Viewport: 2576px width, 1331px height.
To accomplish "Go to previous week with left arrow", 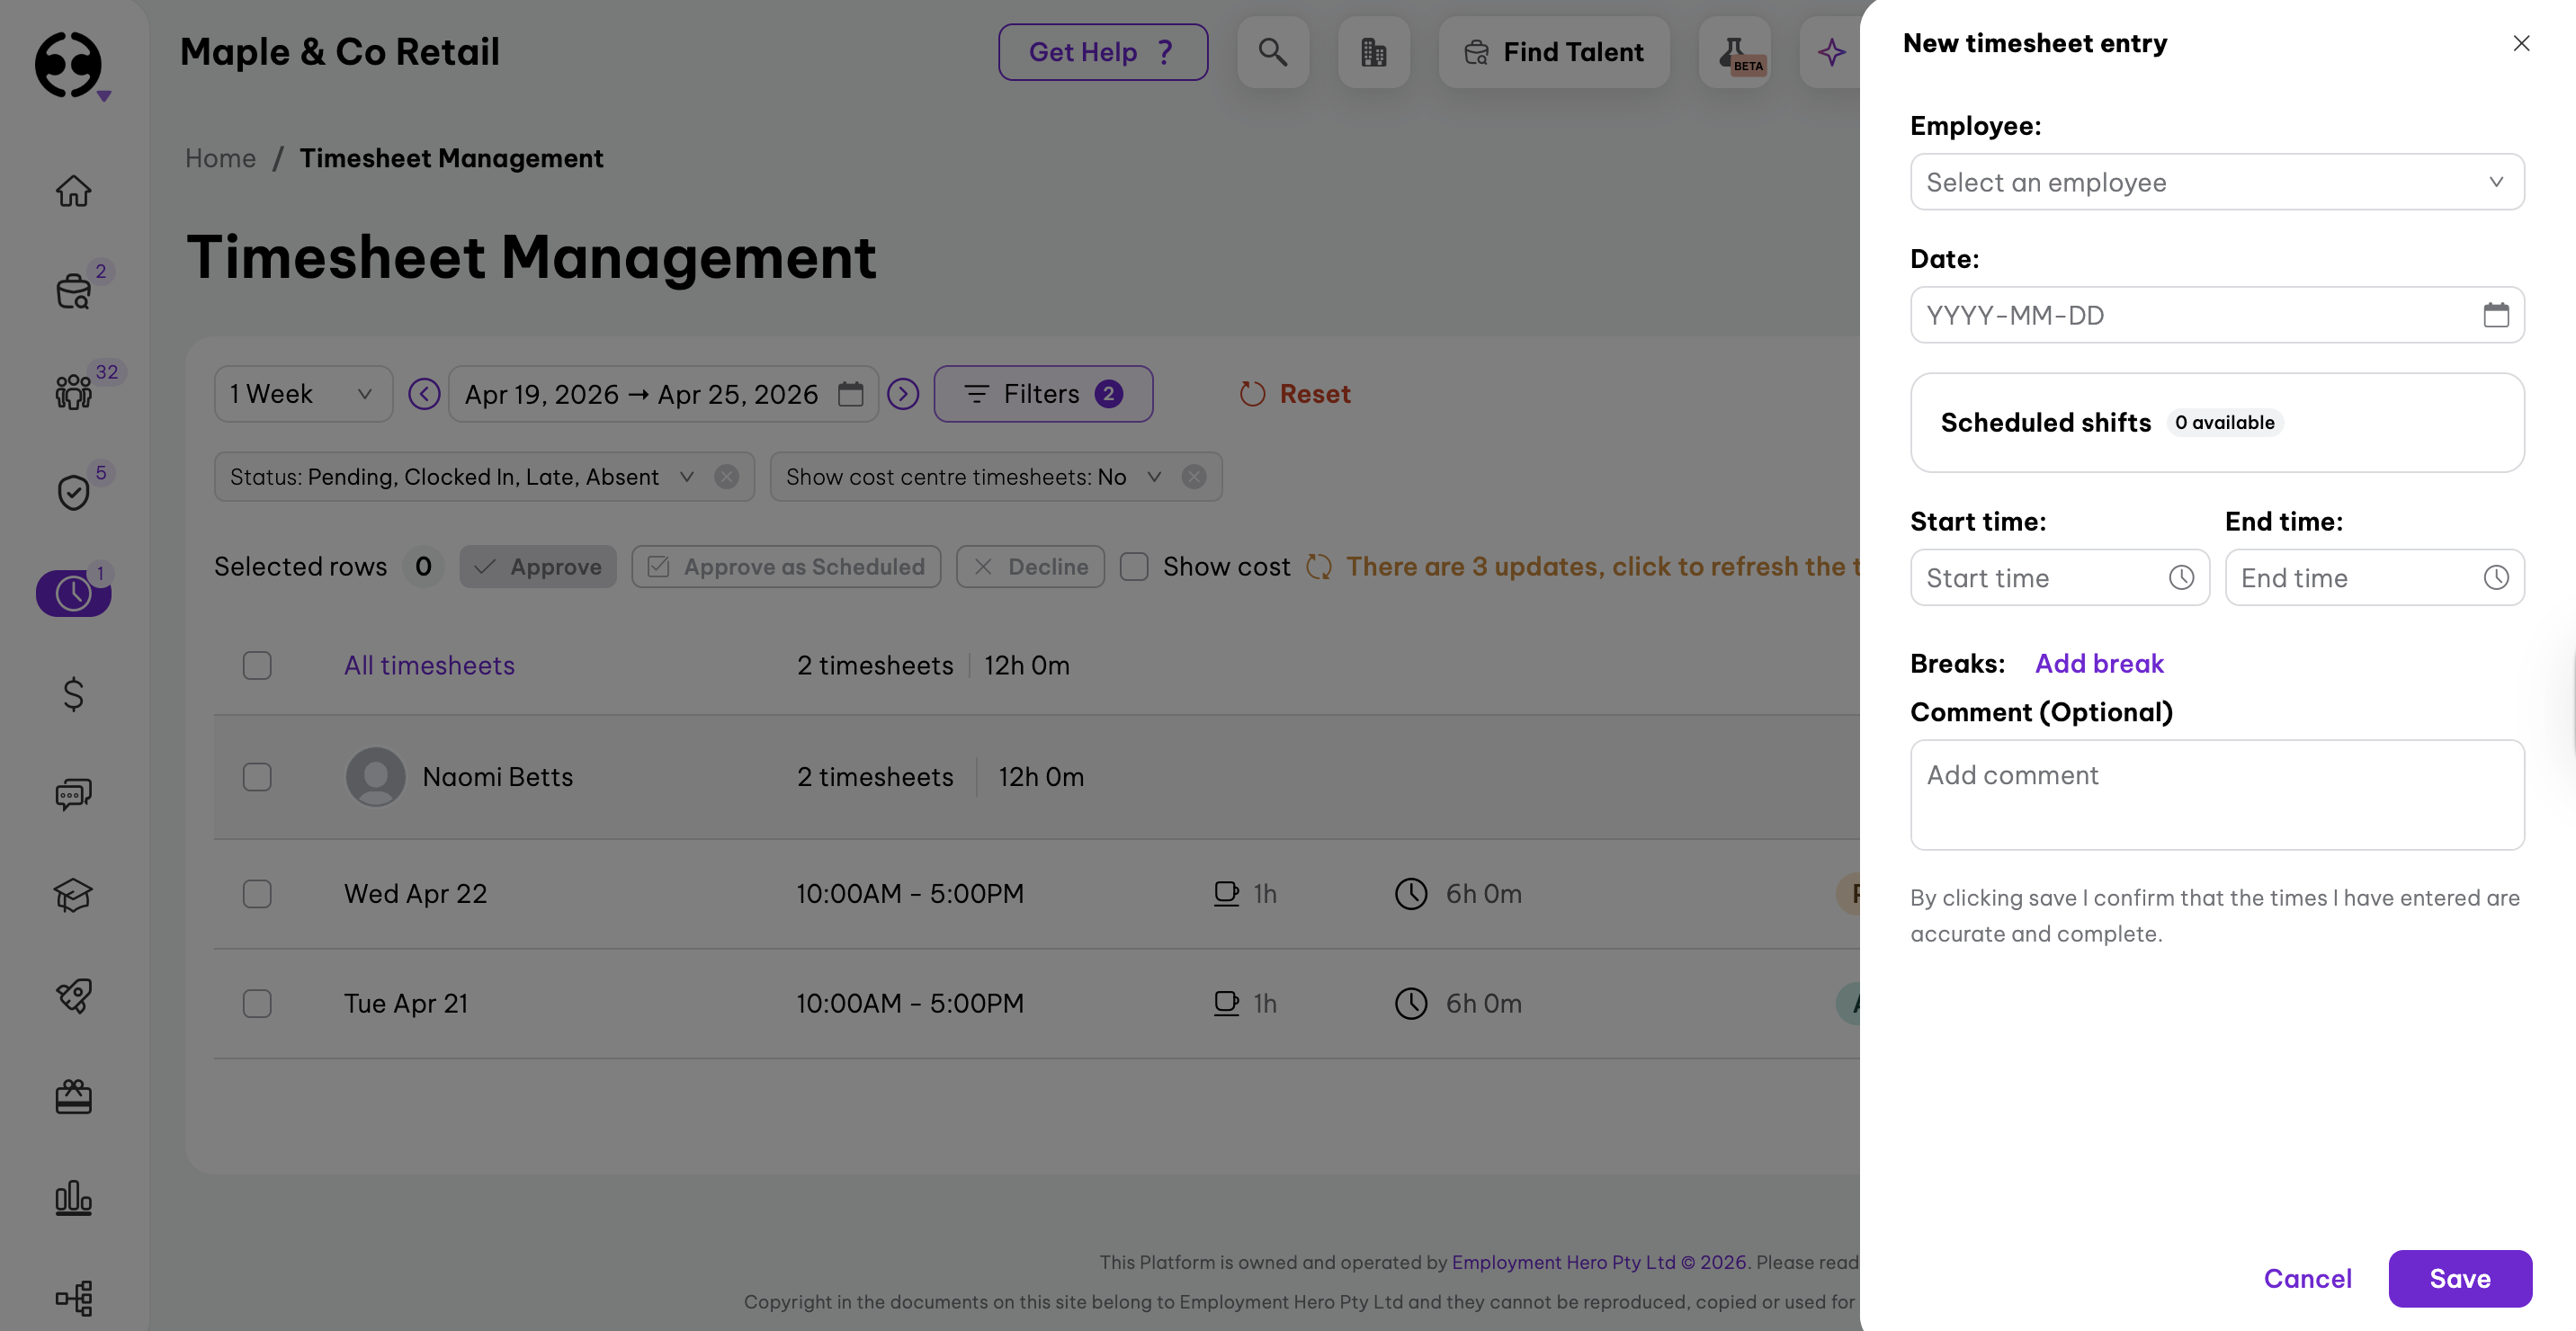I will click(424, 394).
